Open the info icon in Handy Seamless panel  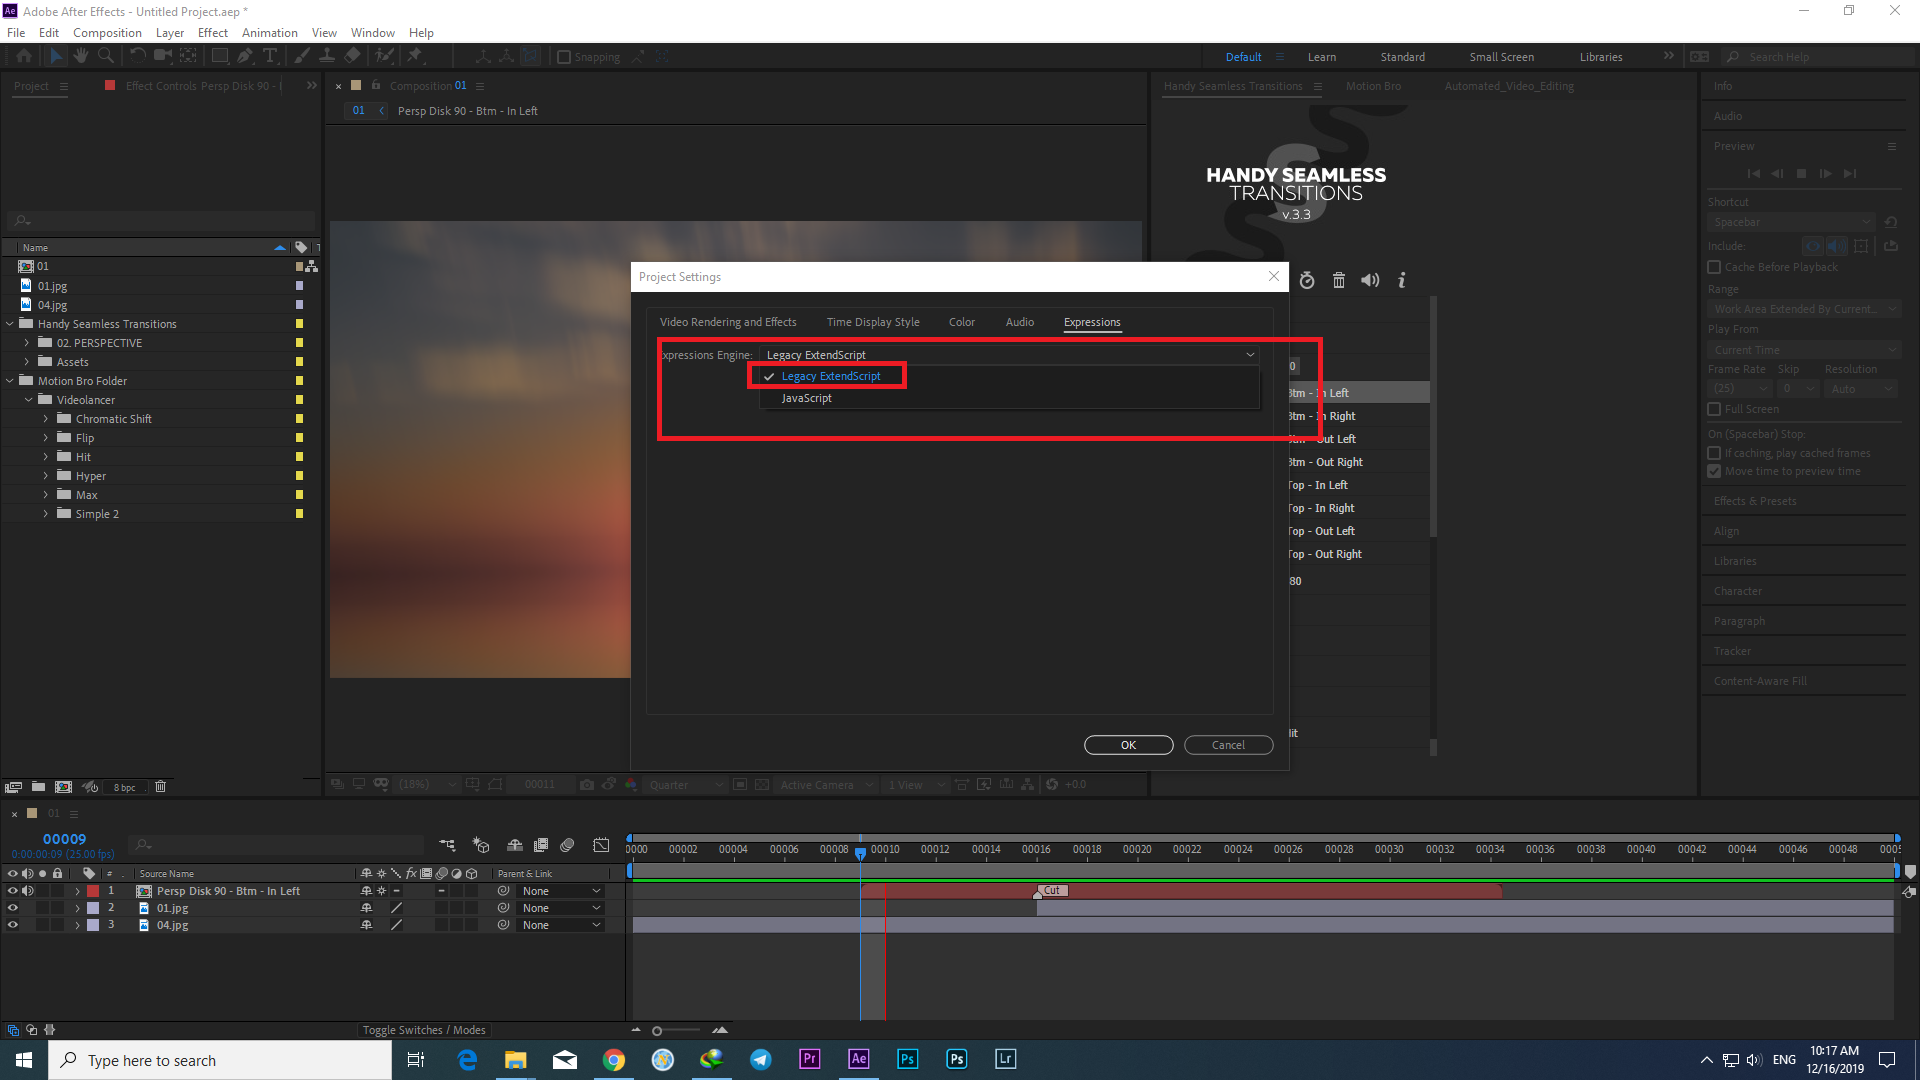point(1402,280)
